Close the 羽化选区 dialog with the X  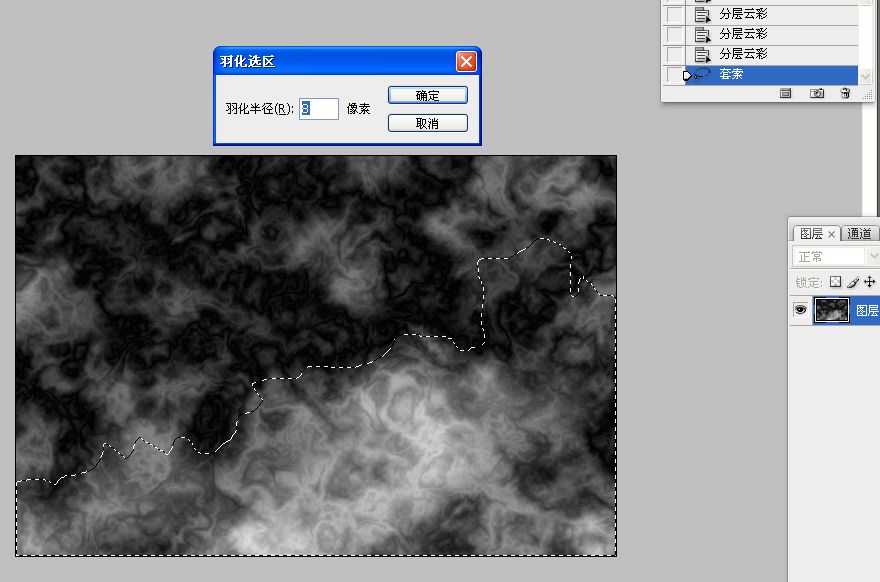point(466,61)
